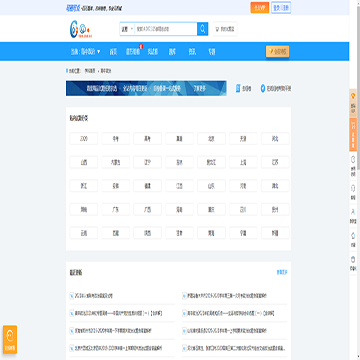Select 海南 region filter
The height and width of the screenshot is (360, 360).
(x=179, y=209)
